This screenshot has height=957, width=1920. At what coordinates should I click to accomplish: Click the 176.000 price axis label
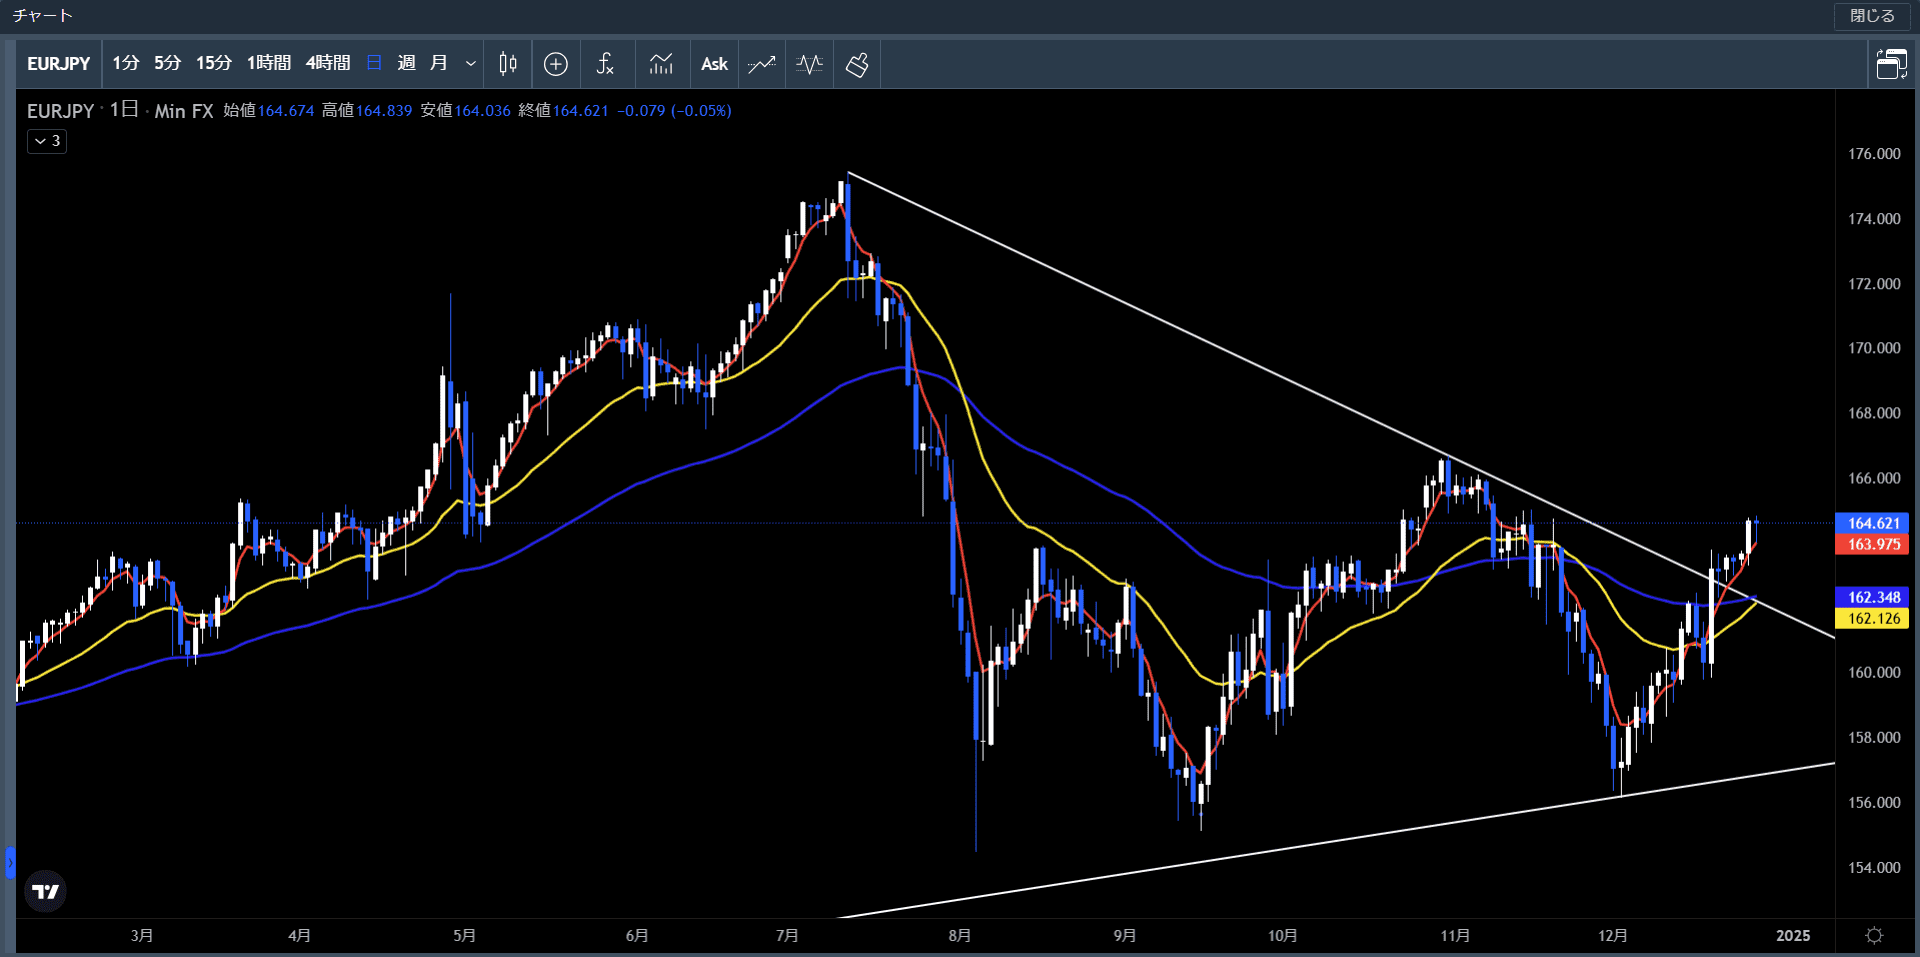click(x=1874, y=154)
